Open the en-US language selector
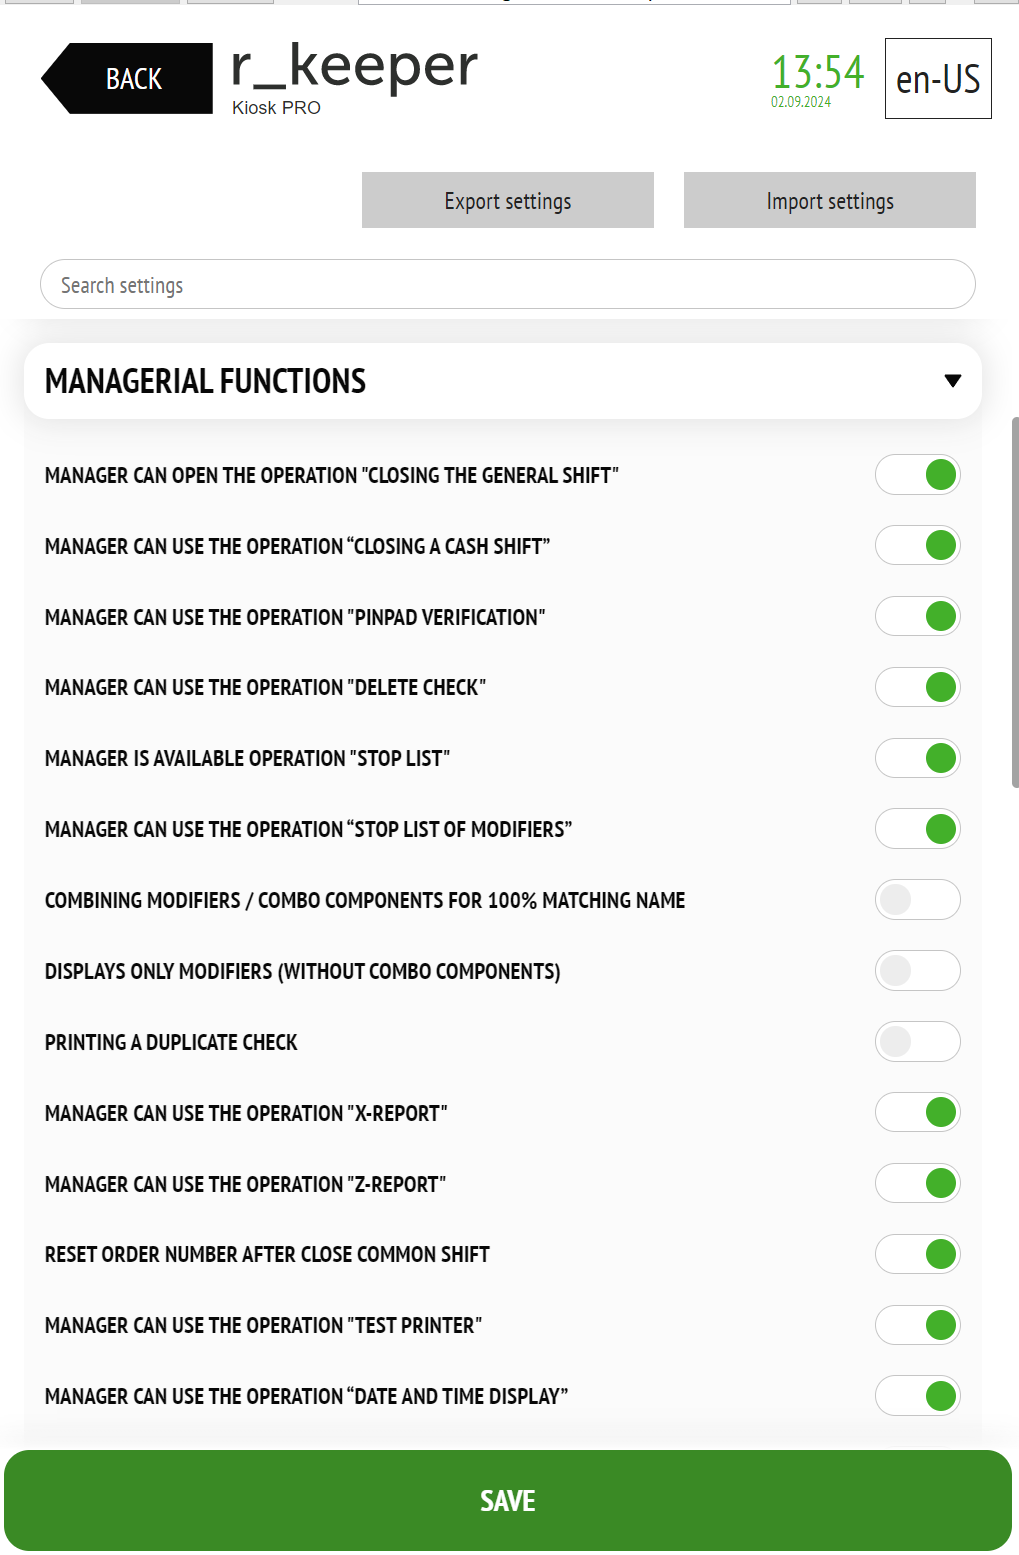 (x=938, y=79)
